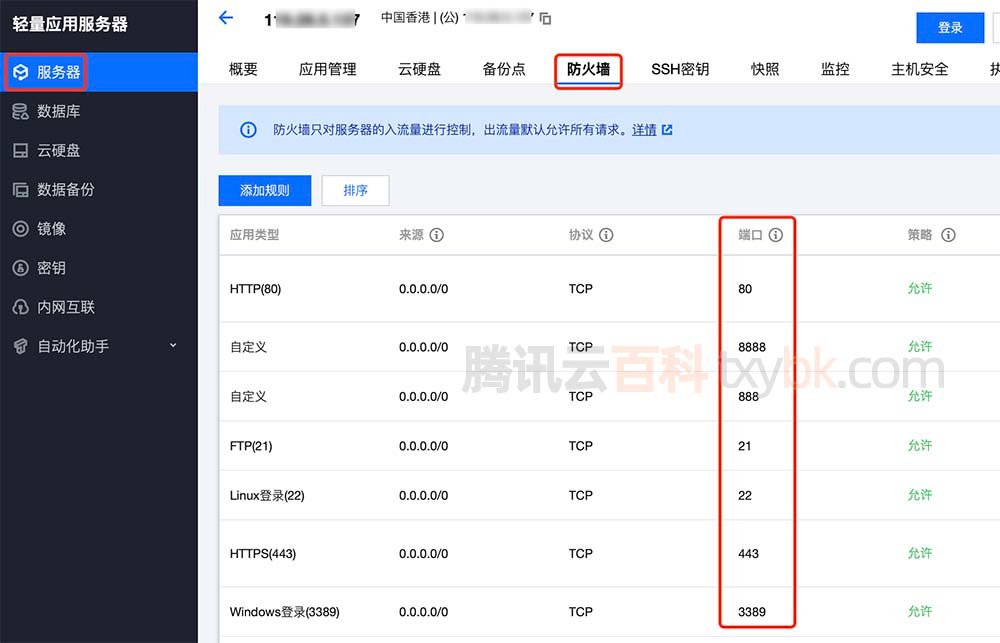This screenshot has height=643, width=1000.
Task: Click the info icon next to 策略
Action: (x=948, y=235)
